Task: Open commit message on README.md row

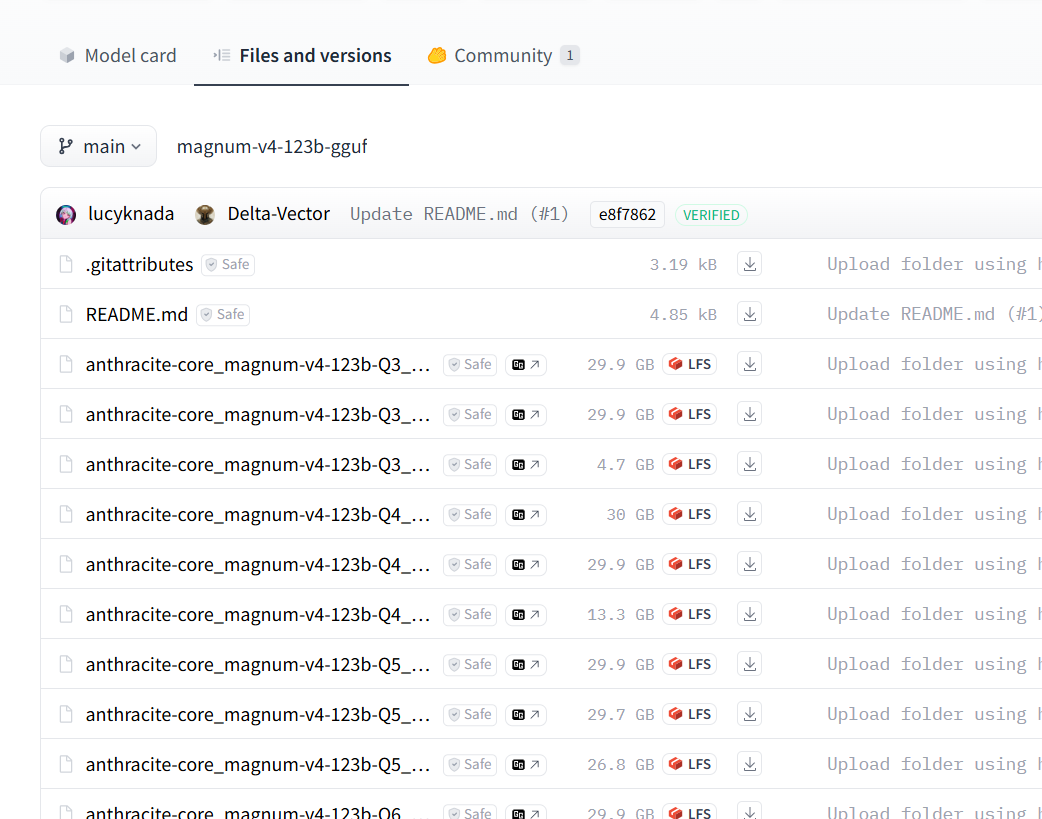Action: 934,314
